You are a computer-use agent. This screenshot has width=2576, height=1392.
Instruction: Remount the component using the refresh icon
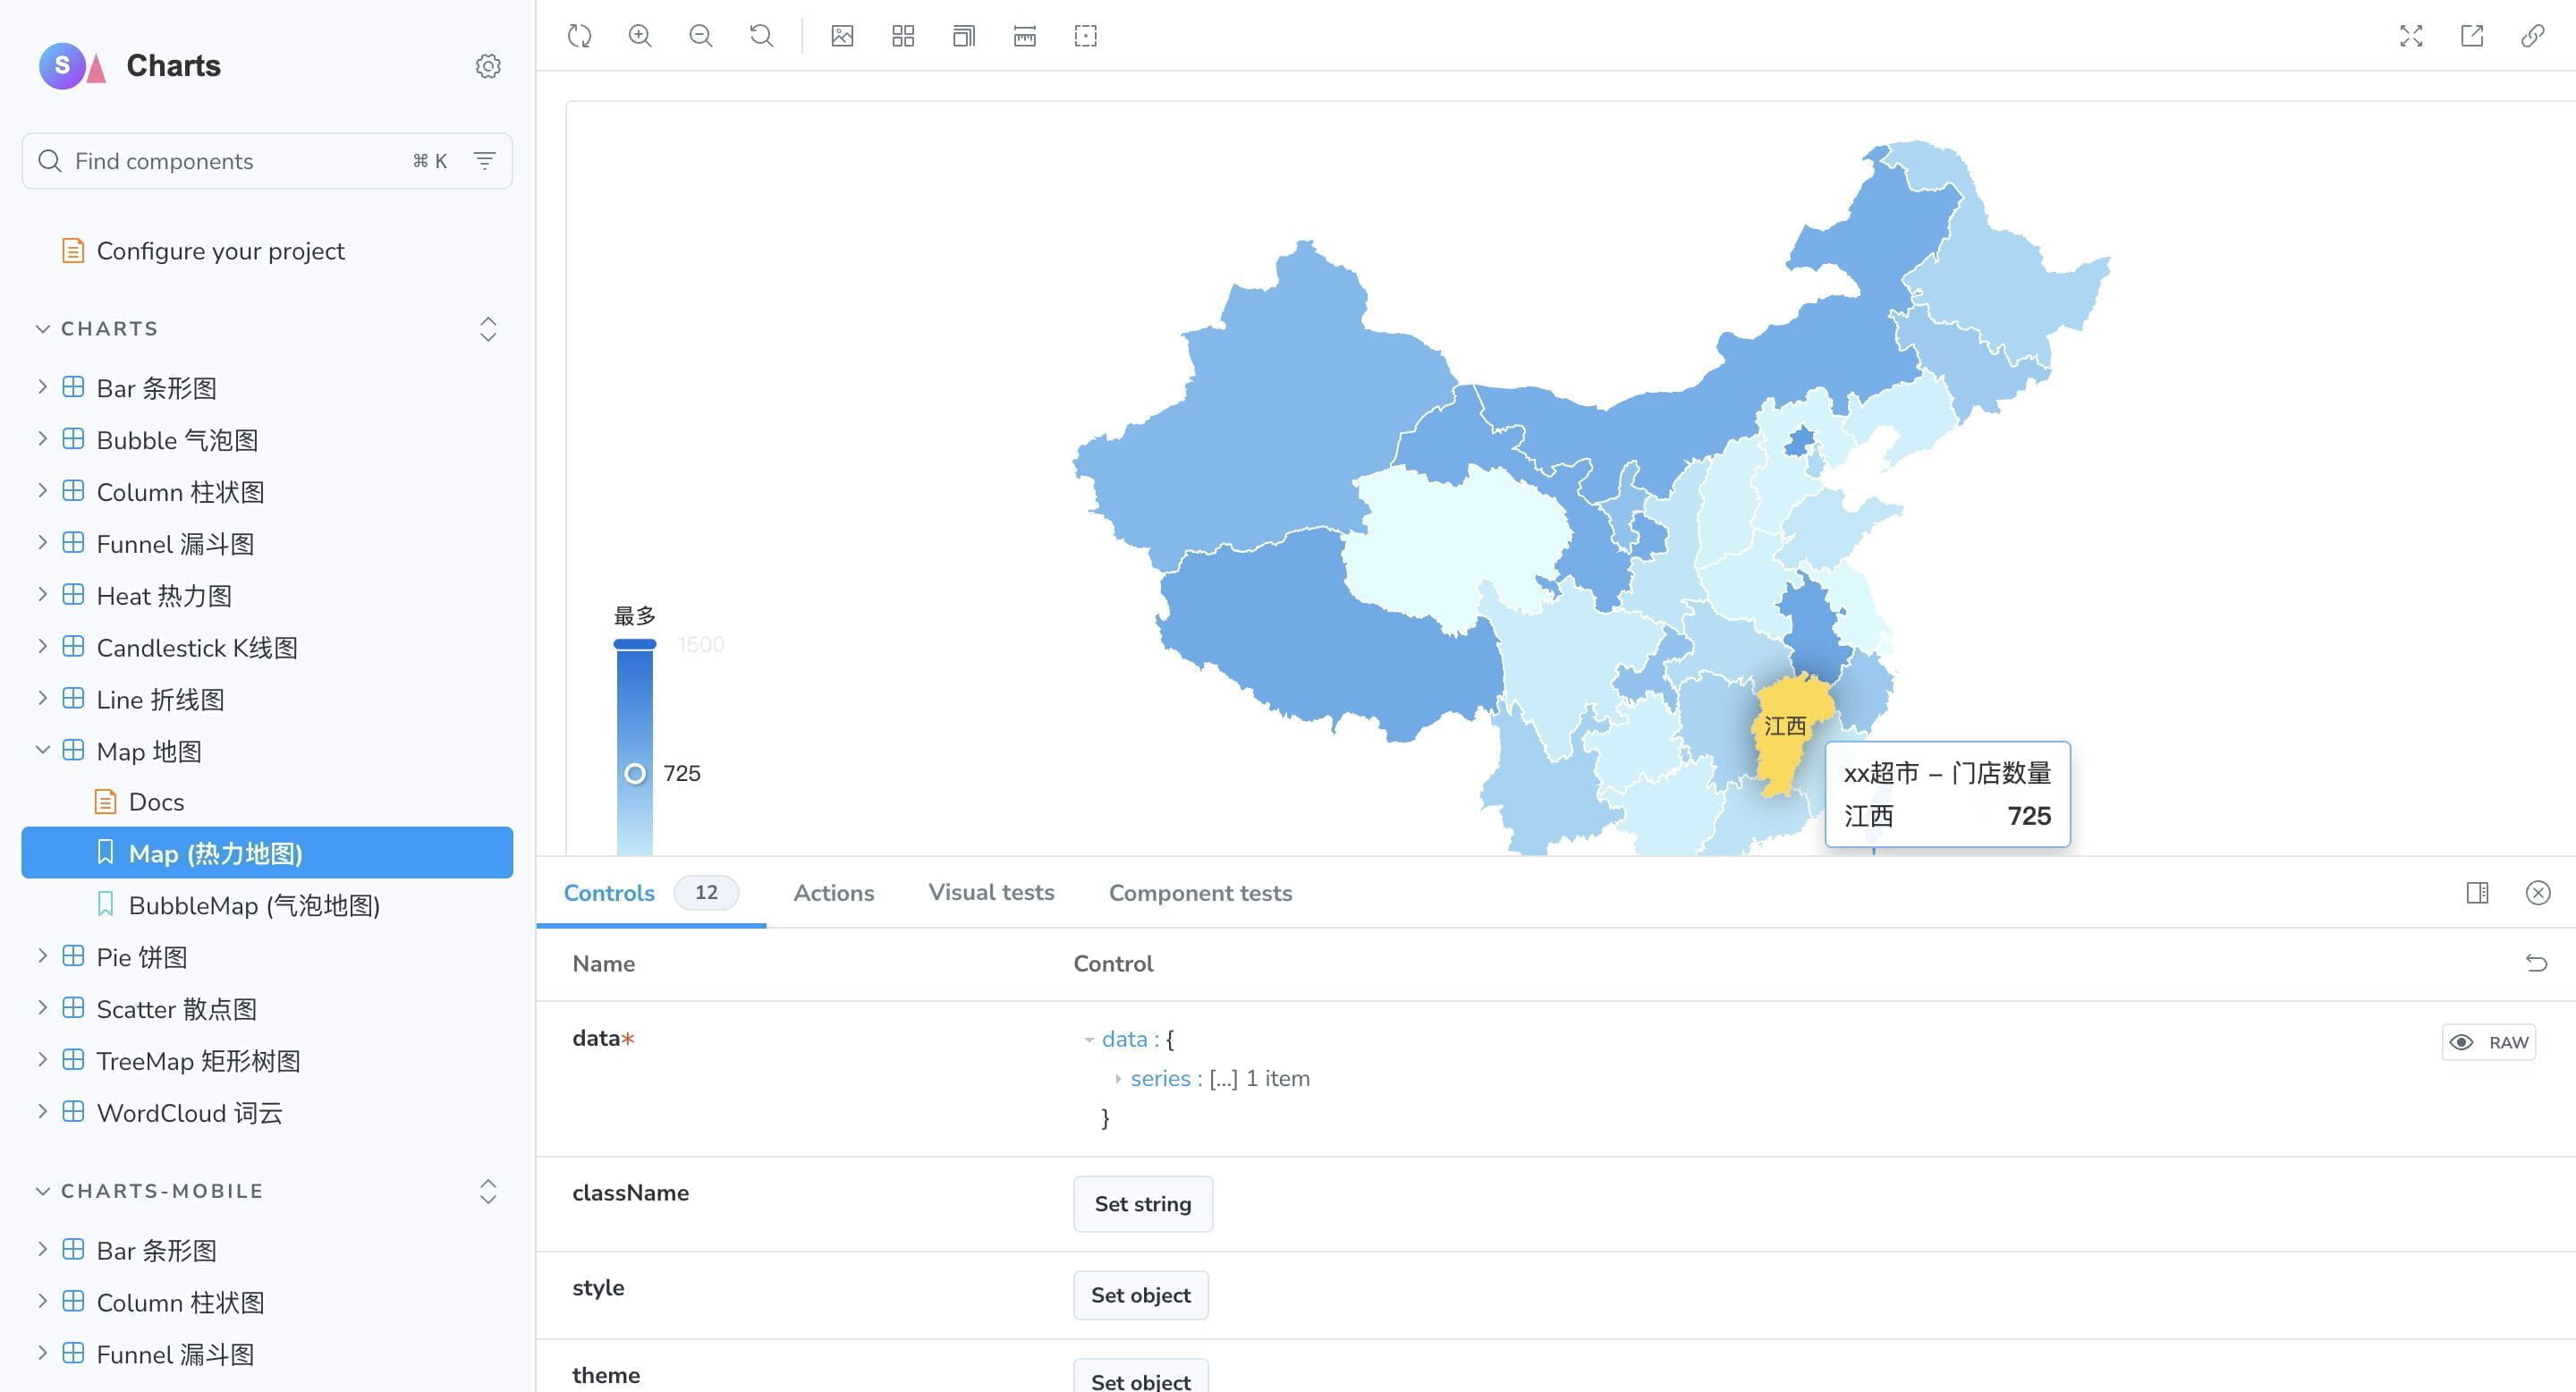(578, 35)
